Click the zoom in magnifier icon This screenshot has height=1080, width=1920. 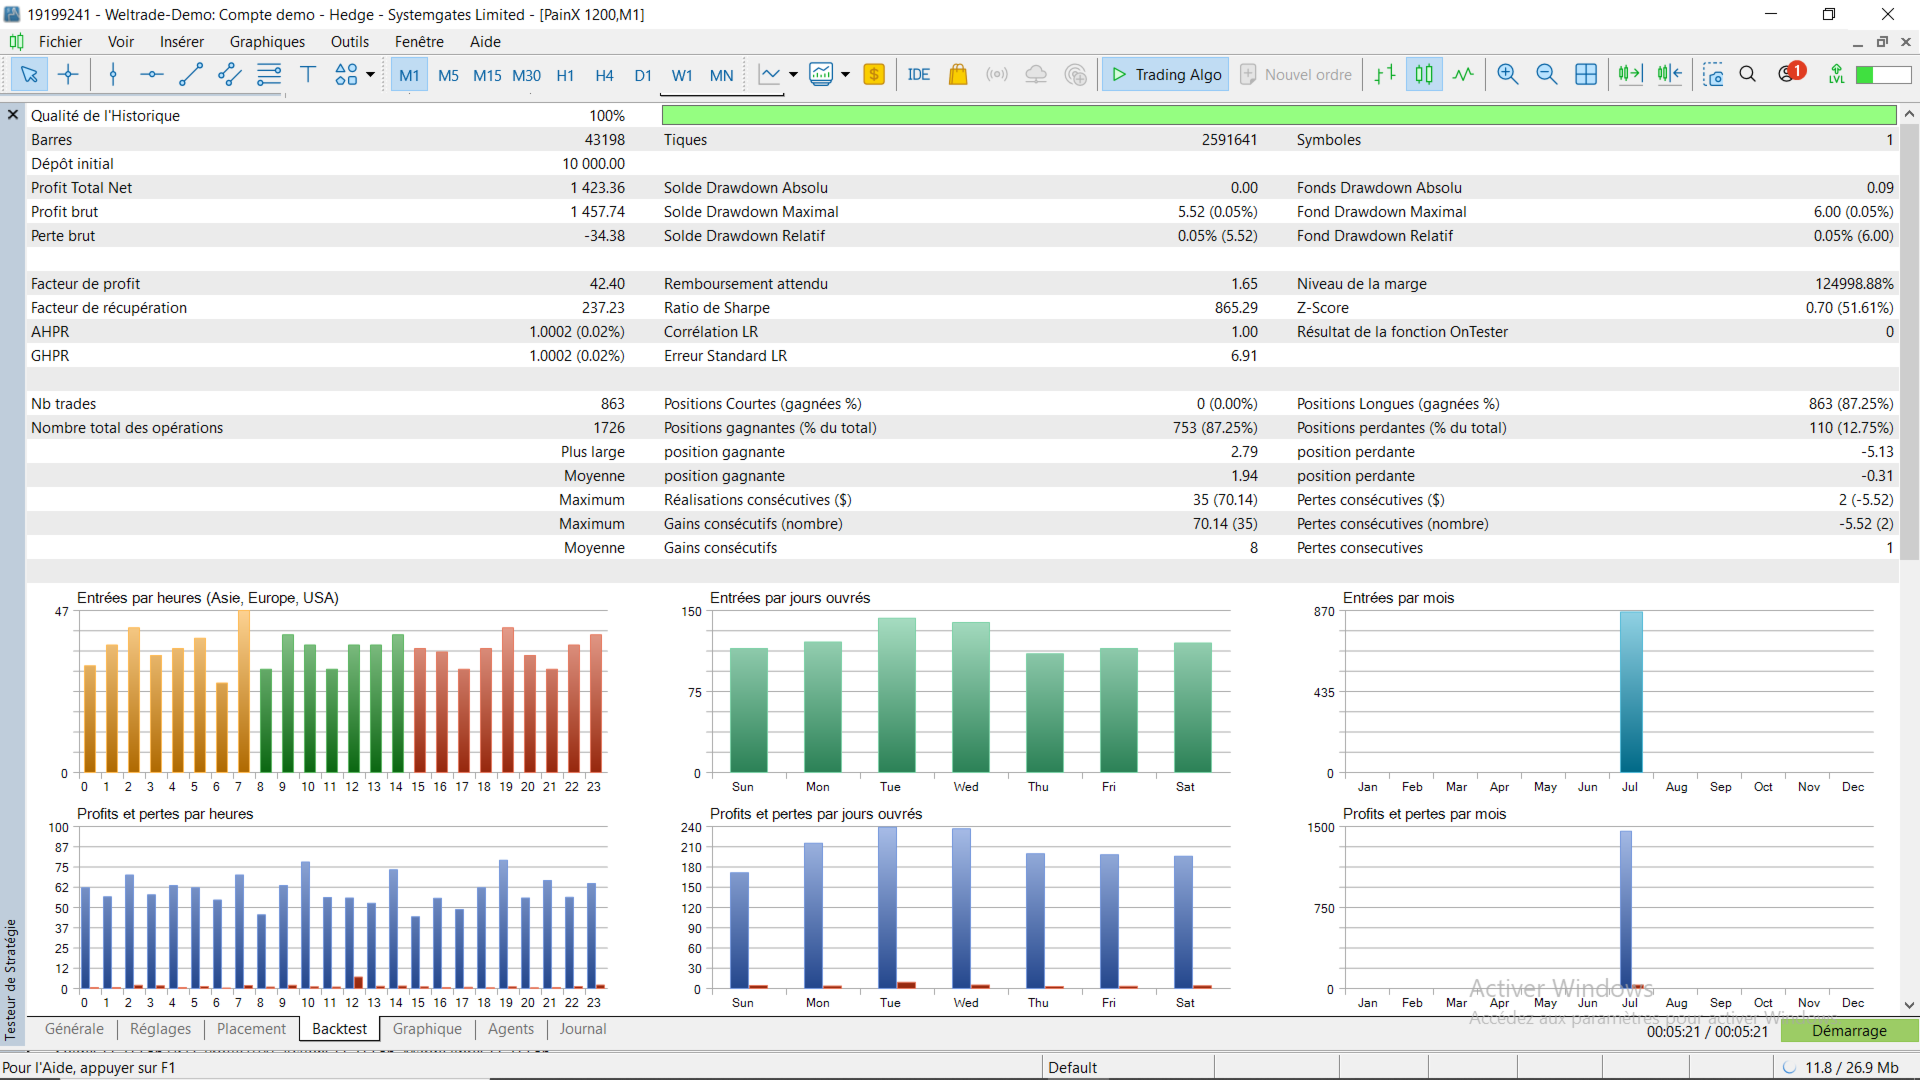pyautogui.click(x=1507, y=75)
